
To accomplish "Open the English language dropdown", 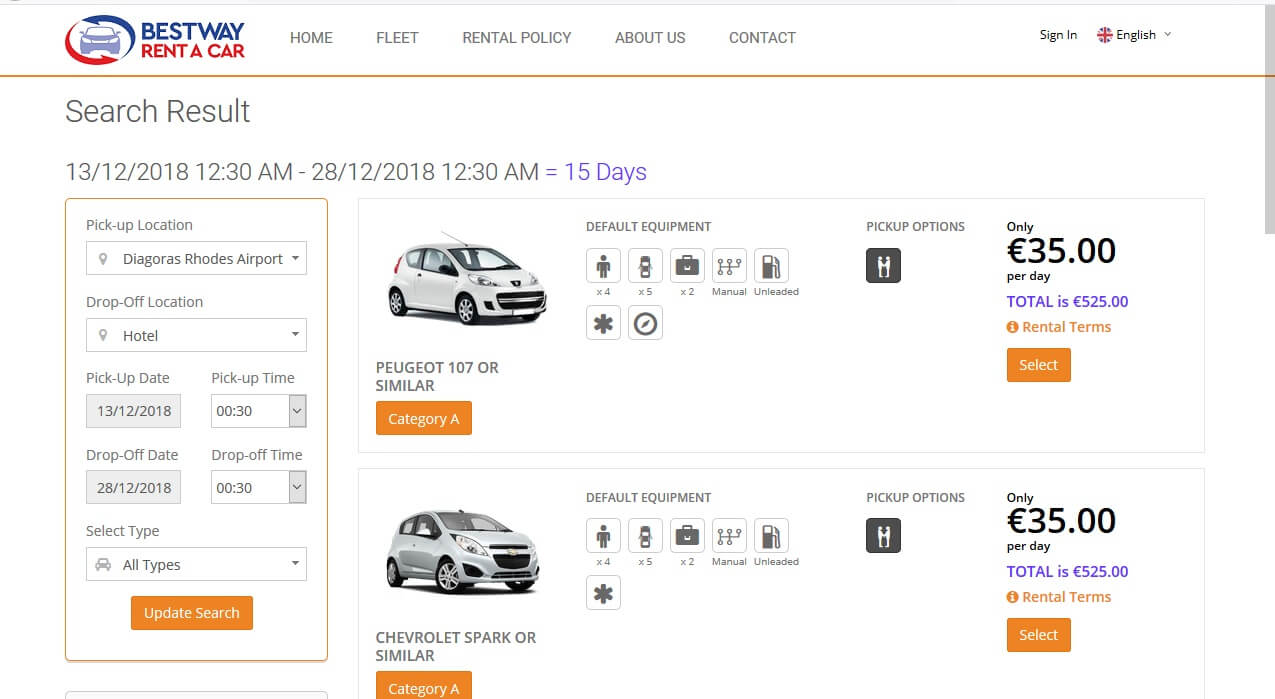I will coord(1134,35).
